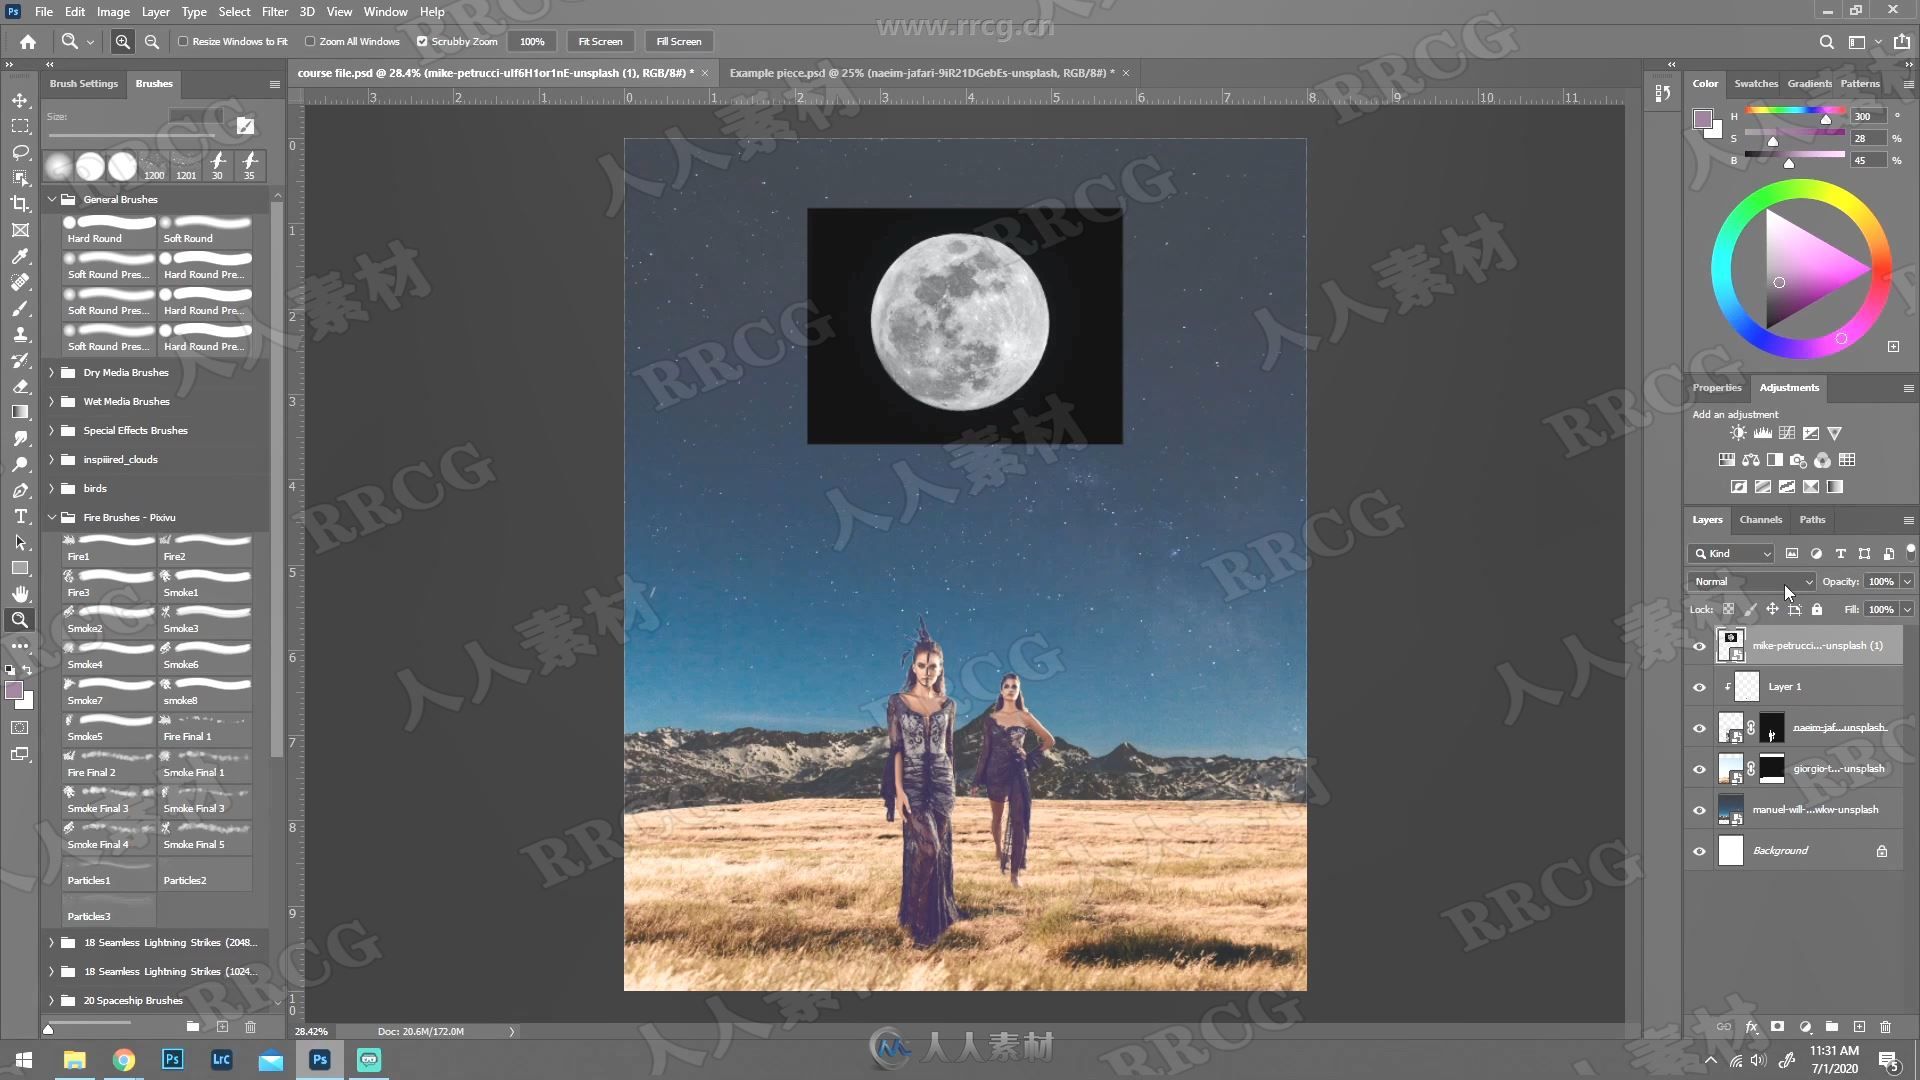This screenshot has height=1080, width=1920.
Task: Expand the Fire Brushes Pixvu group
Action: (x=51, y=517)
